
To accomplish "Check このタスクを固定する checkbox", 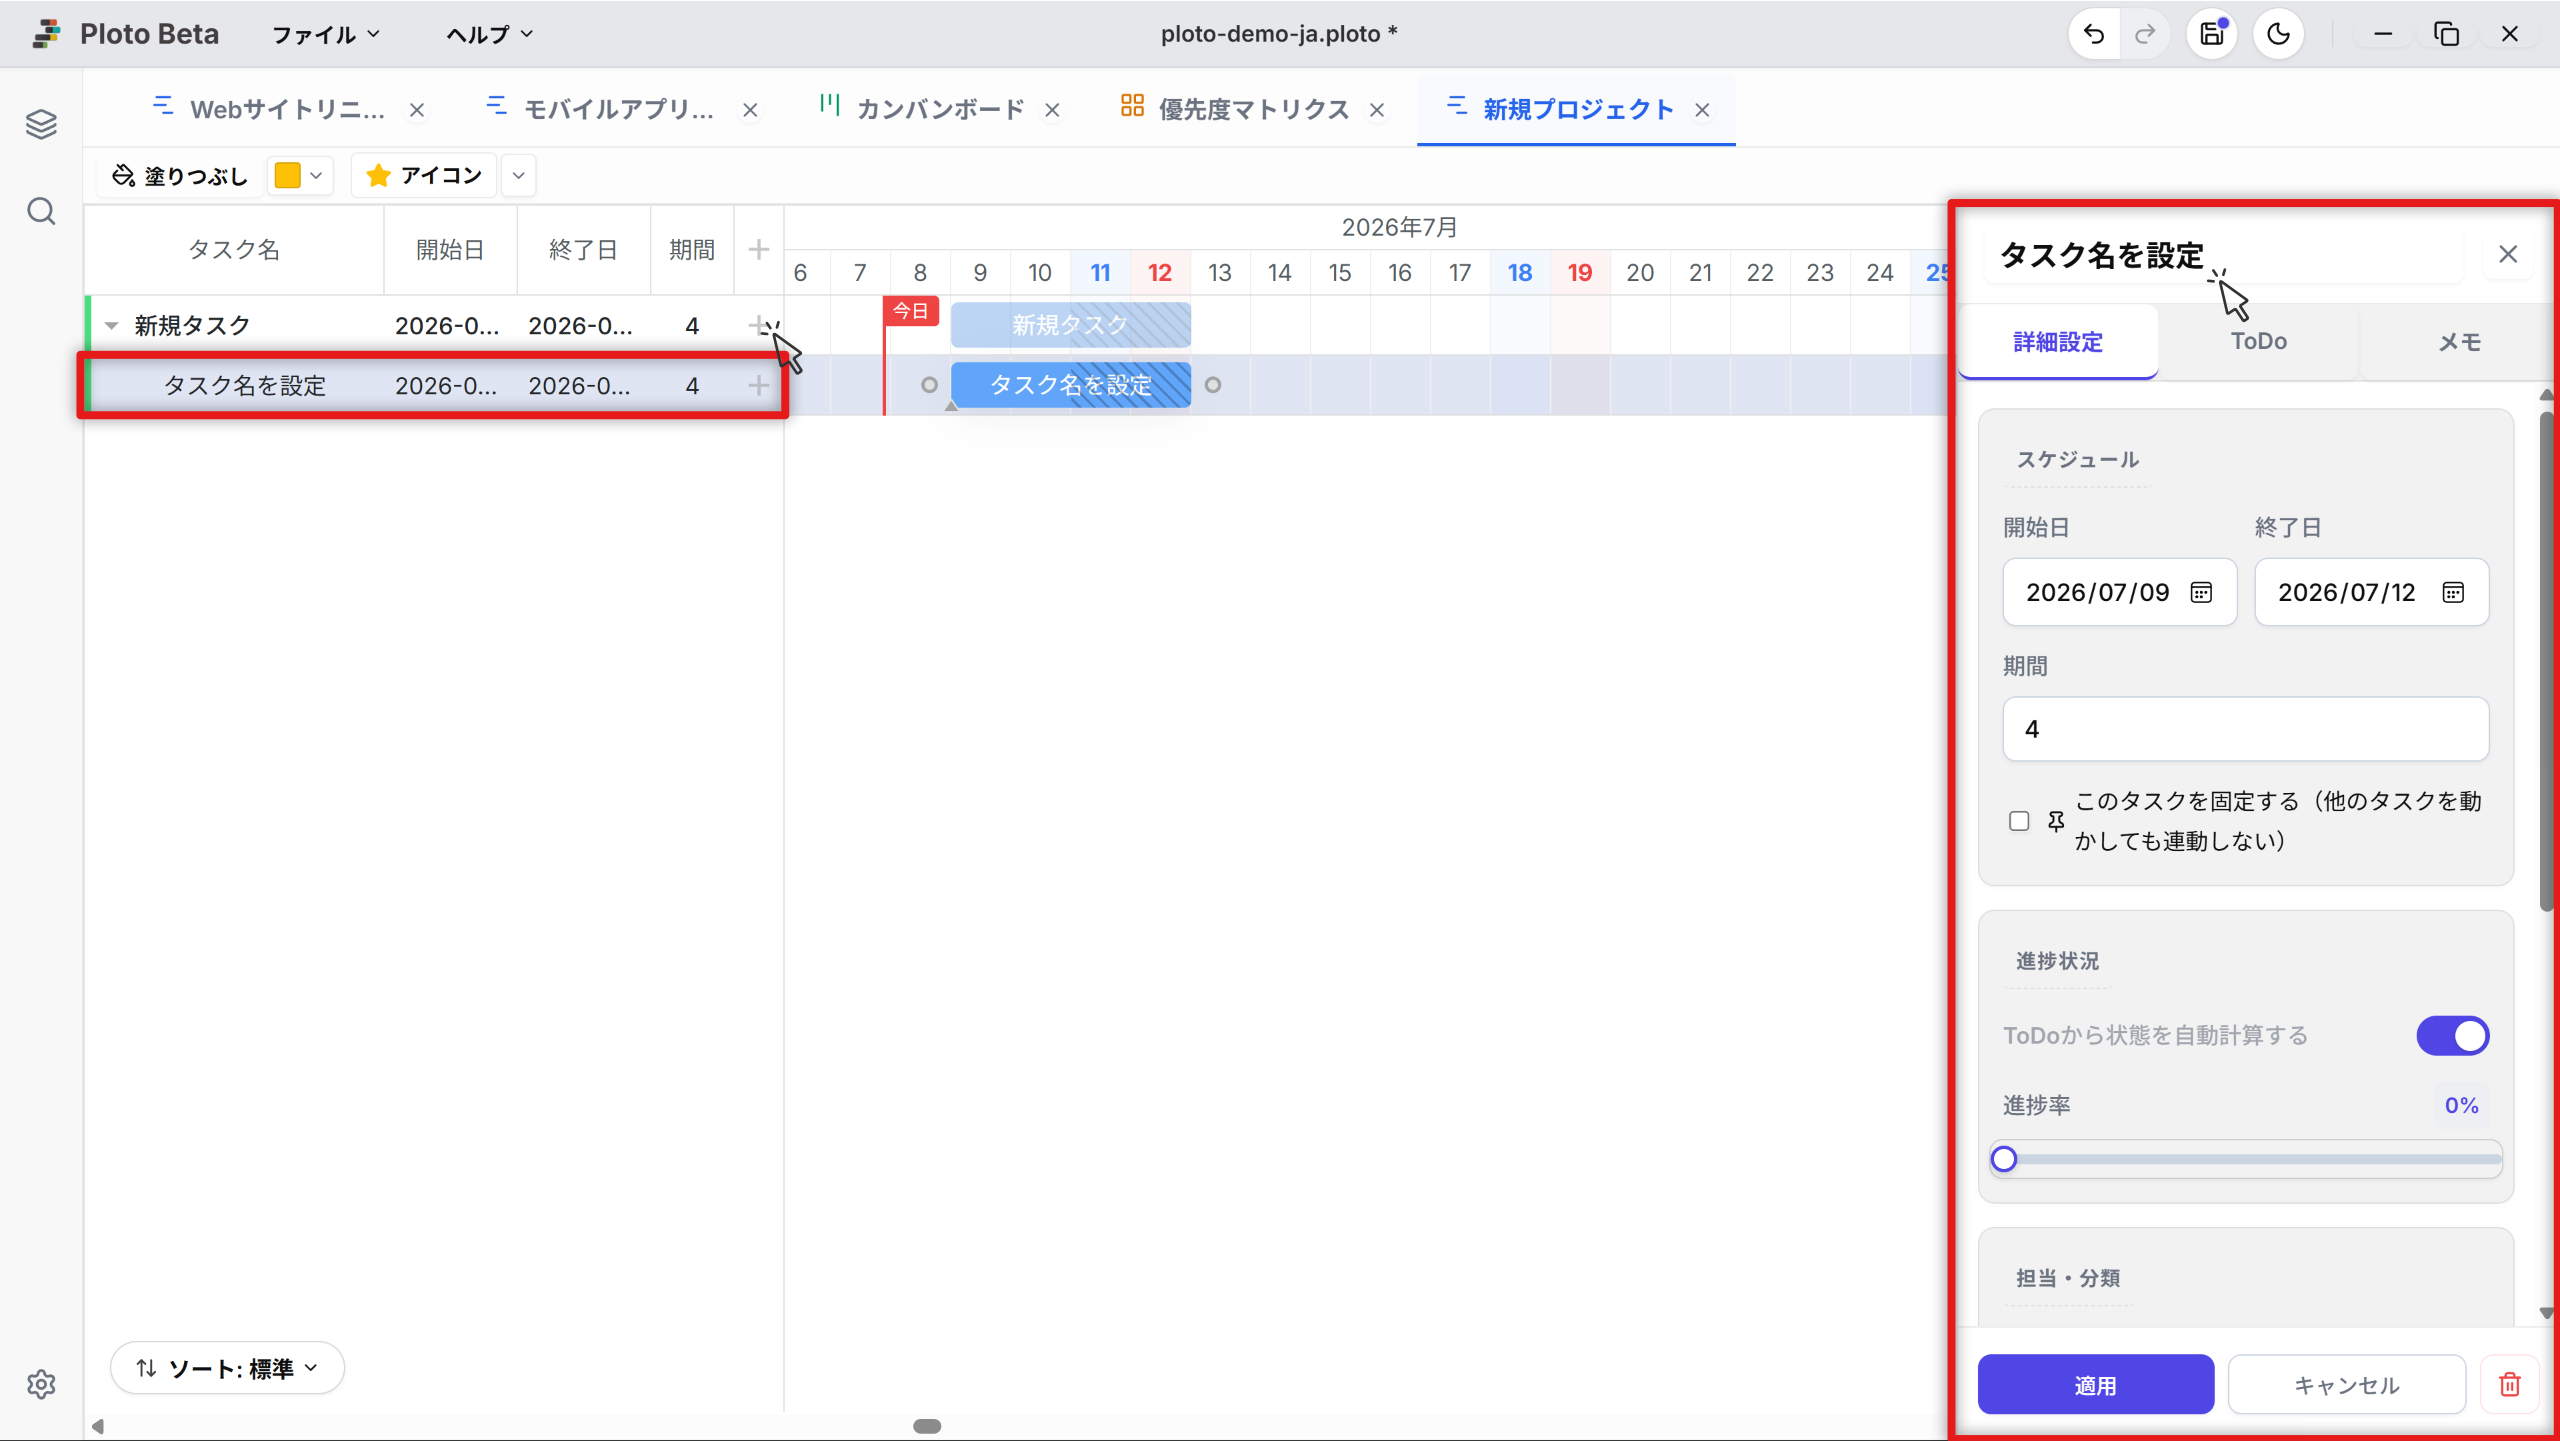I will [2019, 821].
